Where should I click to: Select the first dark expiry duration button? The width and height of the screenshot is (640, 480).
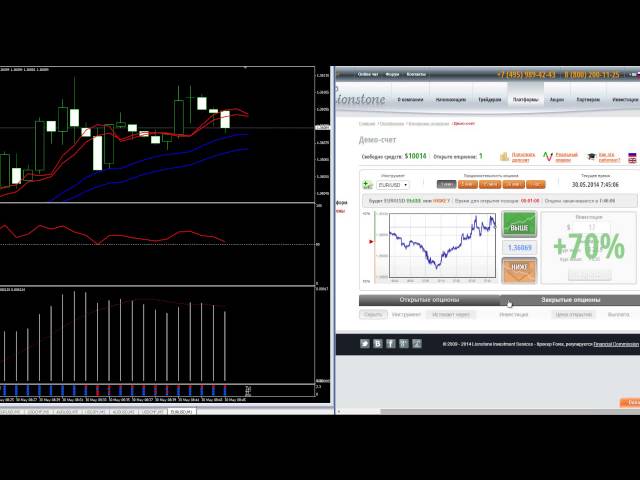pos(445,185)
